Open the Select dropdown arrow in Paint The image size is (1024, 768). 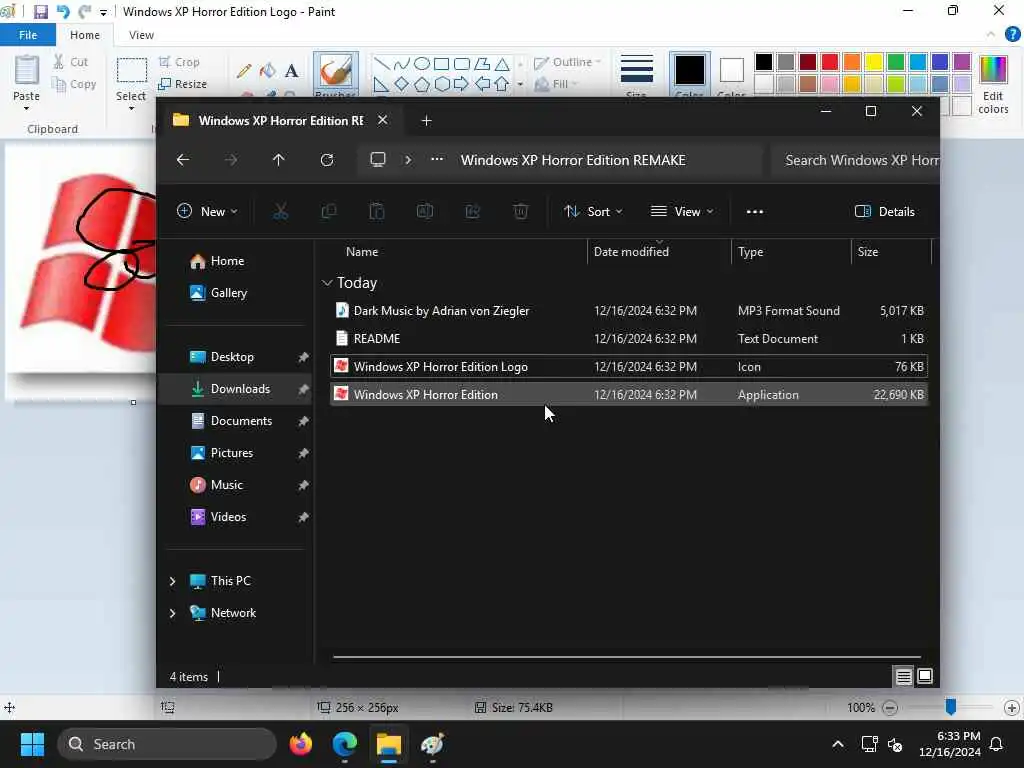(x=131, y=108)
